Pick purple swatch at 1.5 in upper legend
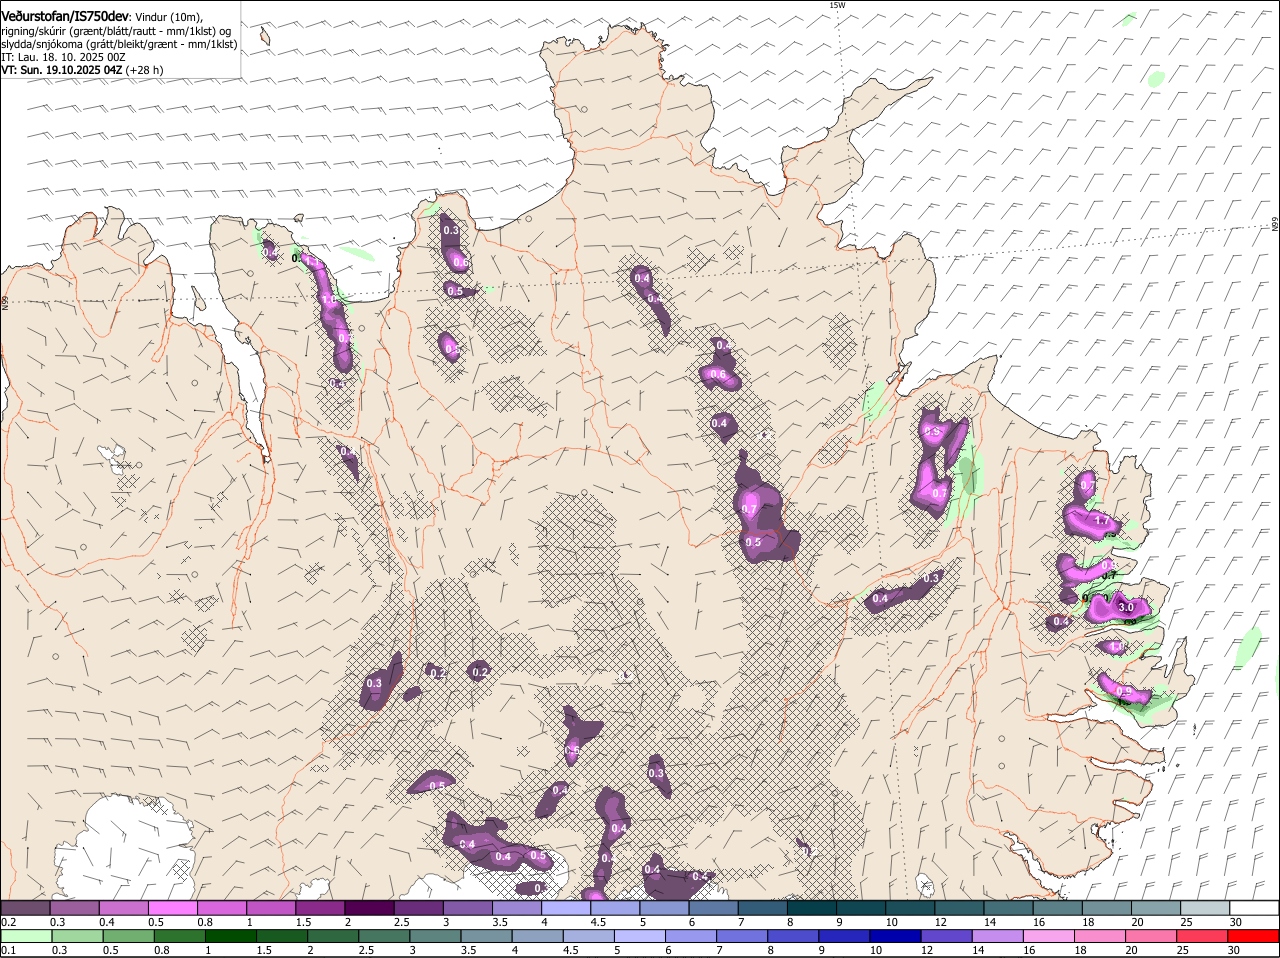 tap(320, 908)
